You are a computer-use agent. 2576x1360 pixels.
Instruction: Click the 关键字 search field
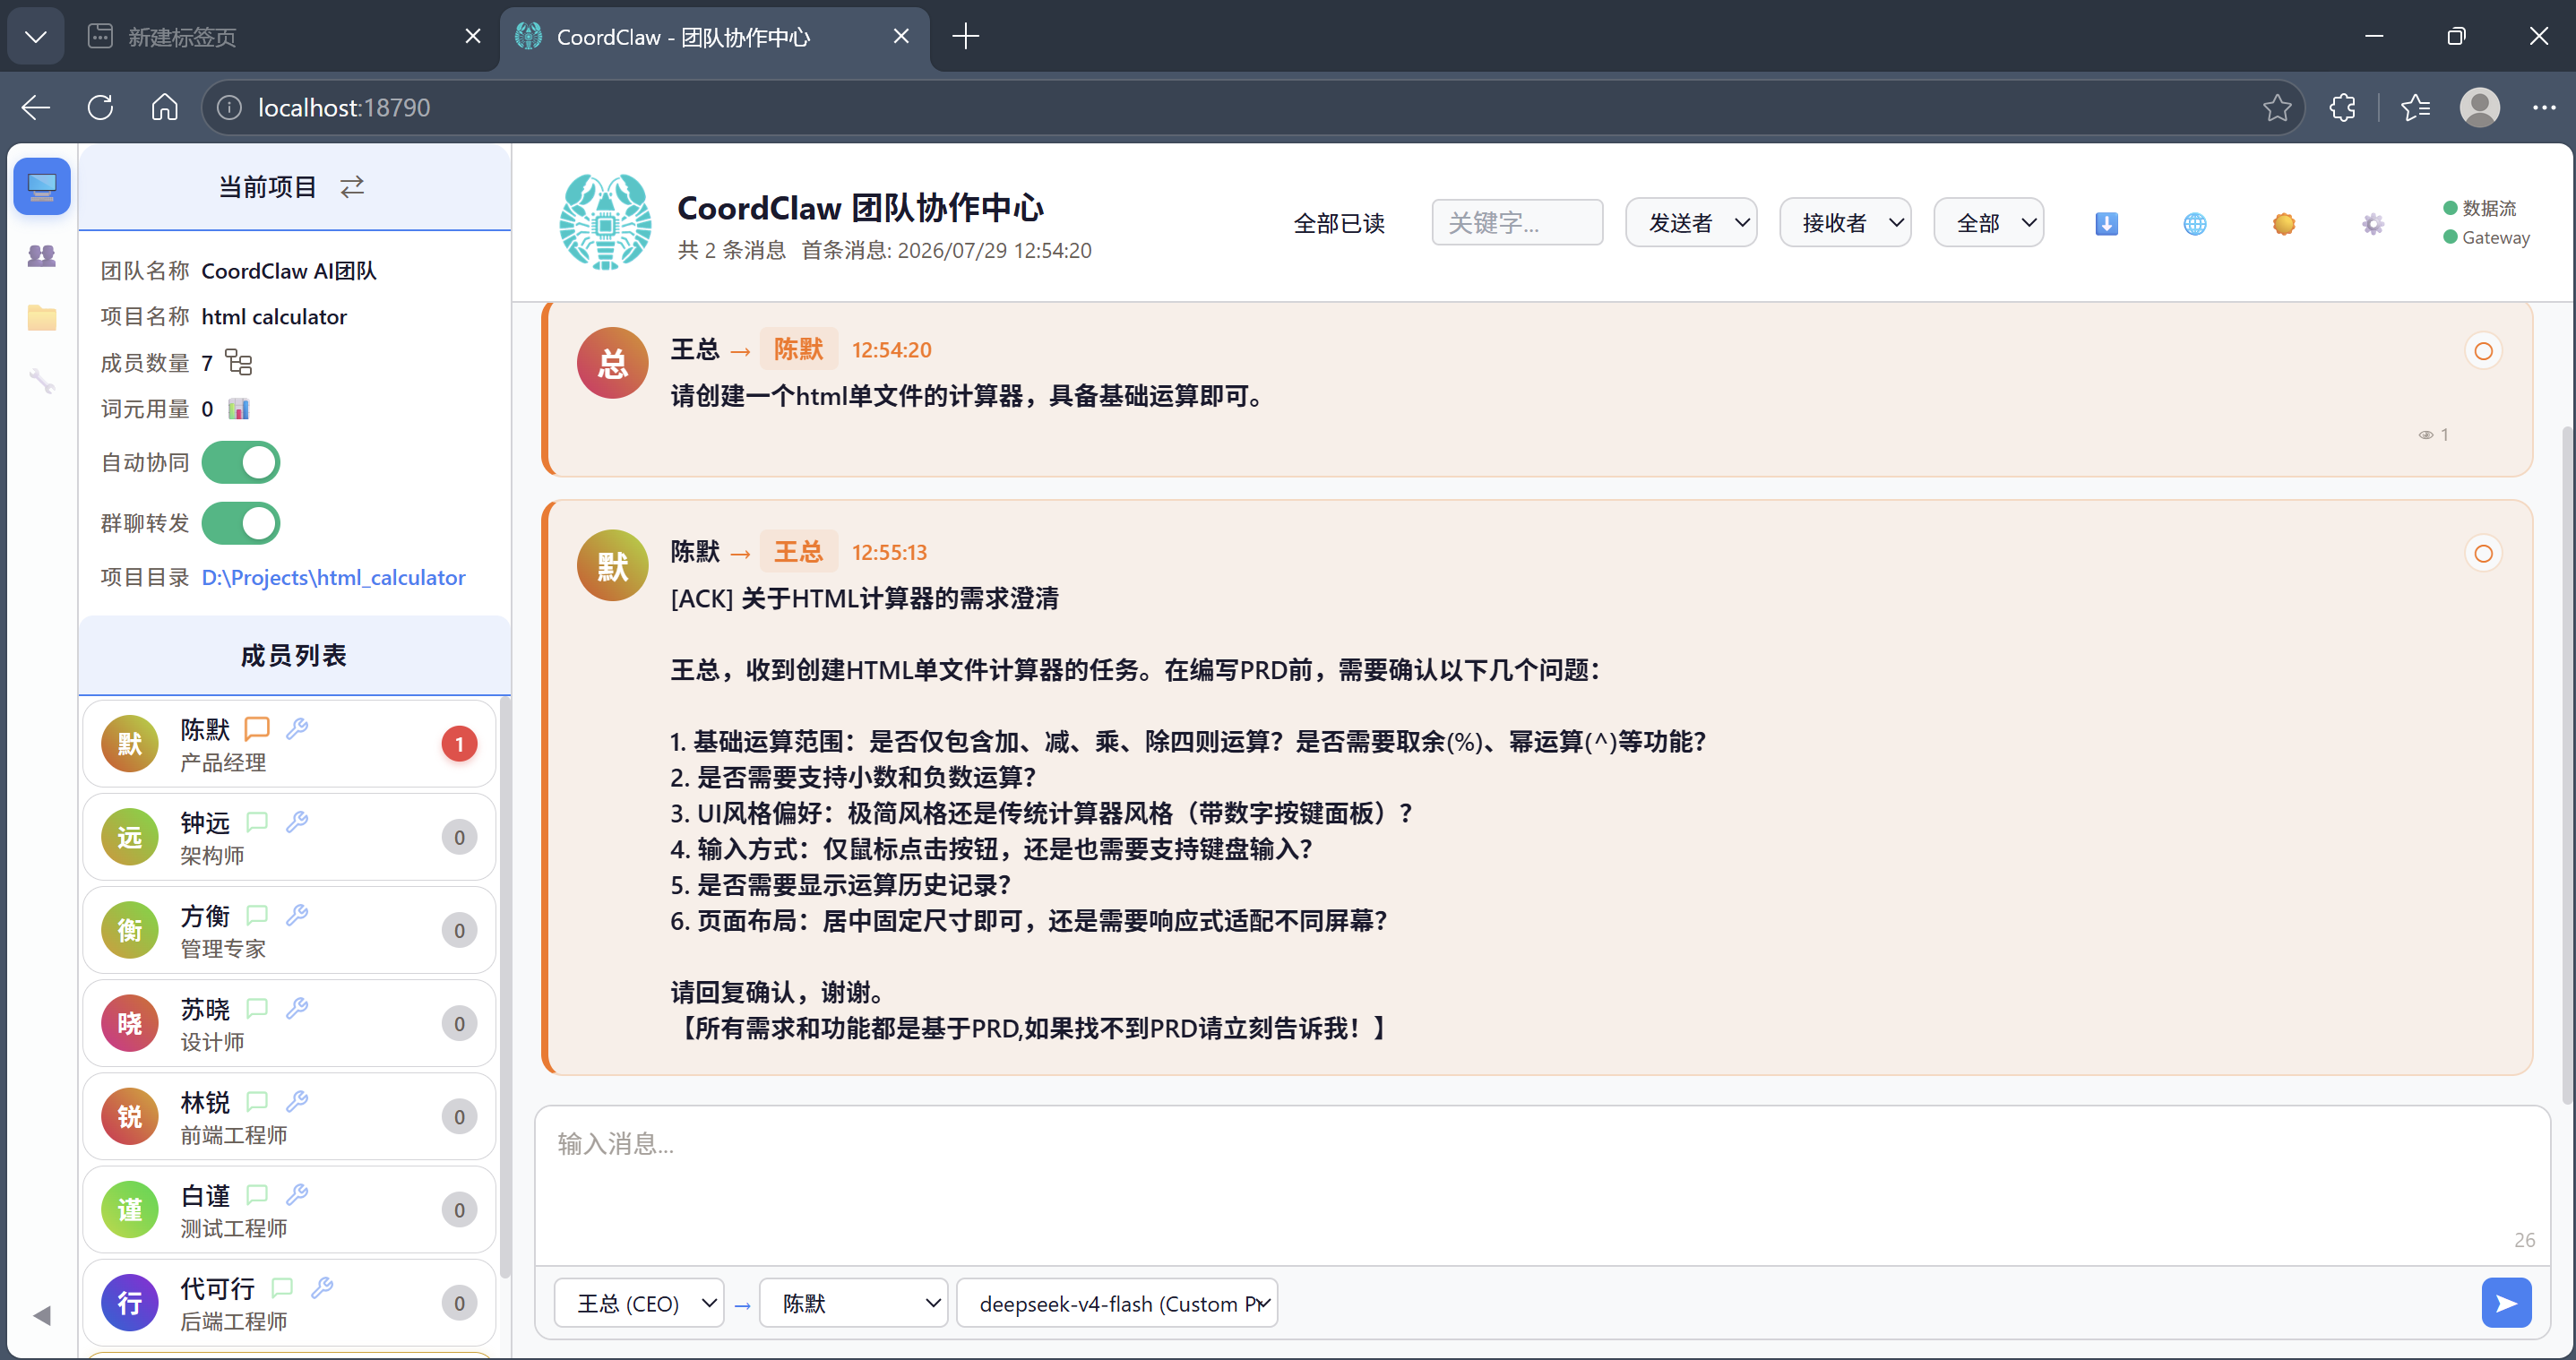(x=1517, y=222)
